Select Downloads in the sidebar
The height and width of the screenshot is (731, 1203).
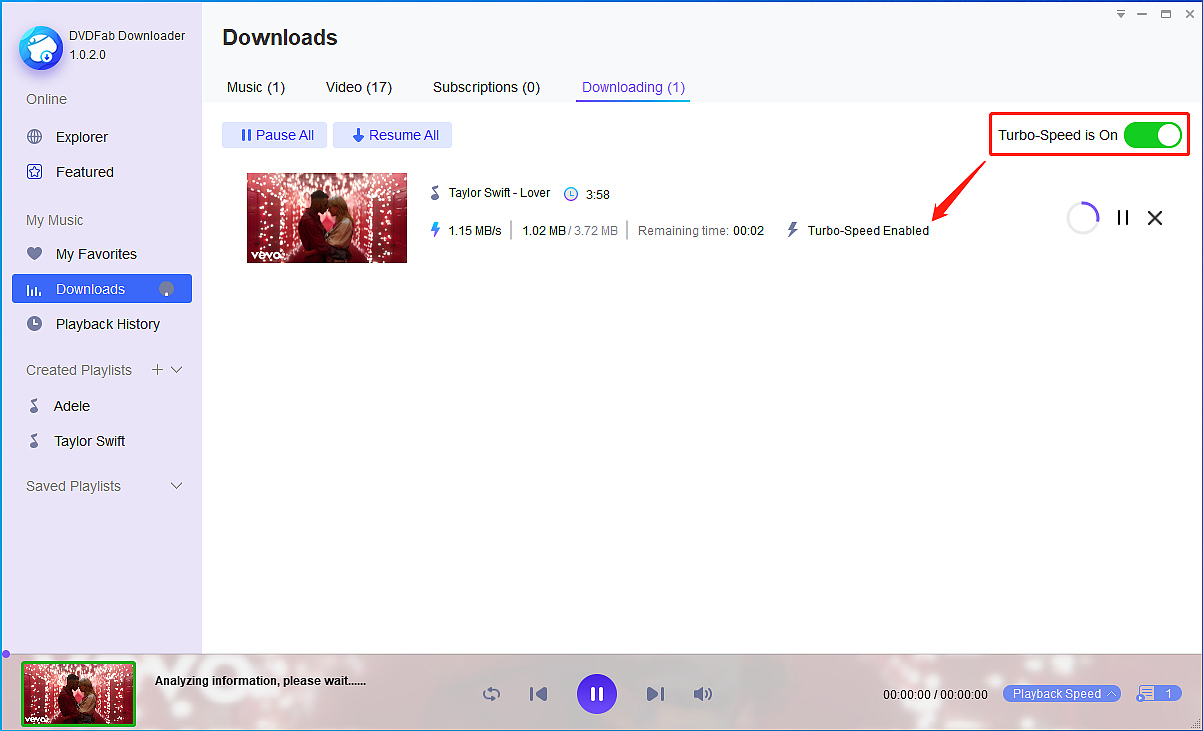102,289
